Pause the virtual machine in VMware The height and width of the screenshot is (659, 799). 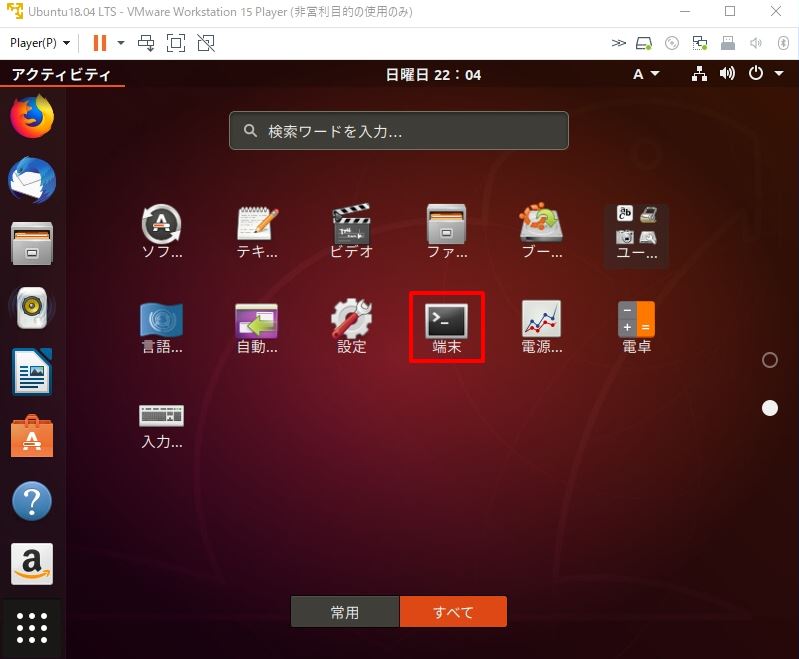[100, 43]
